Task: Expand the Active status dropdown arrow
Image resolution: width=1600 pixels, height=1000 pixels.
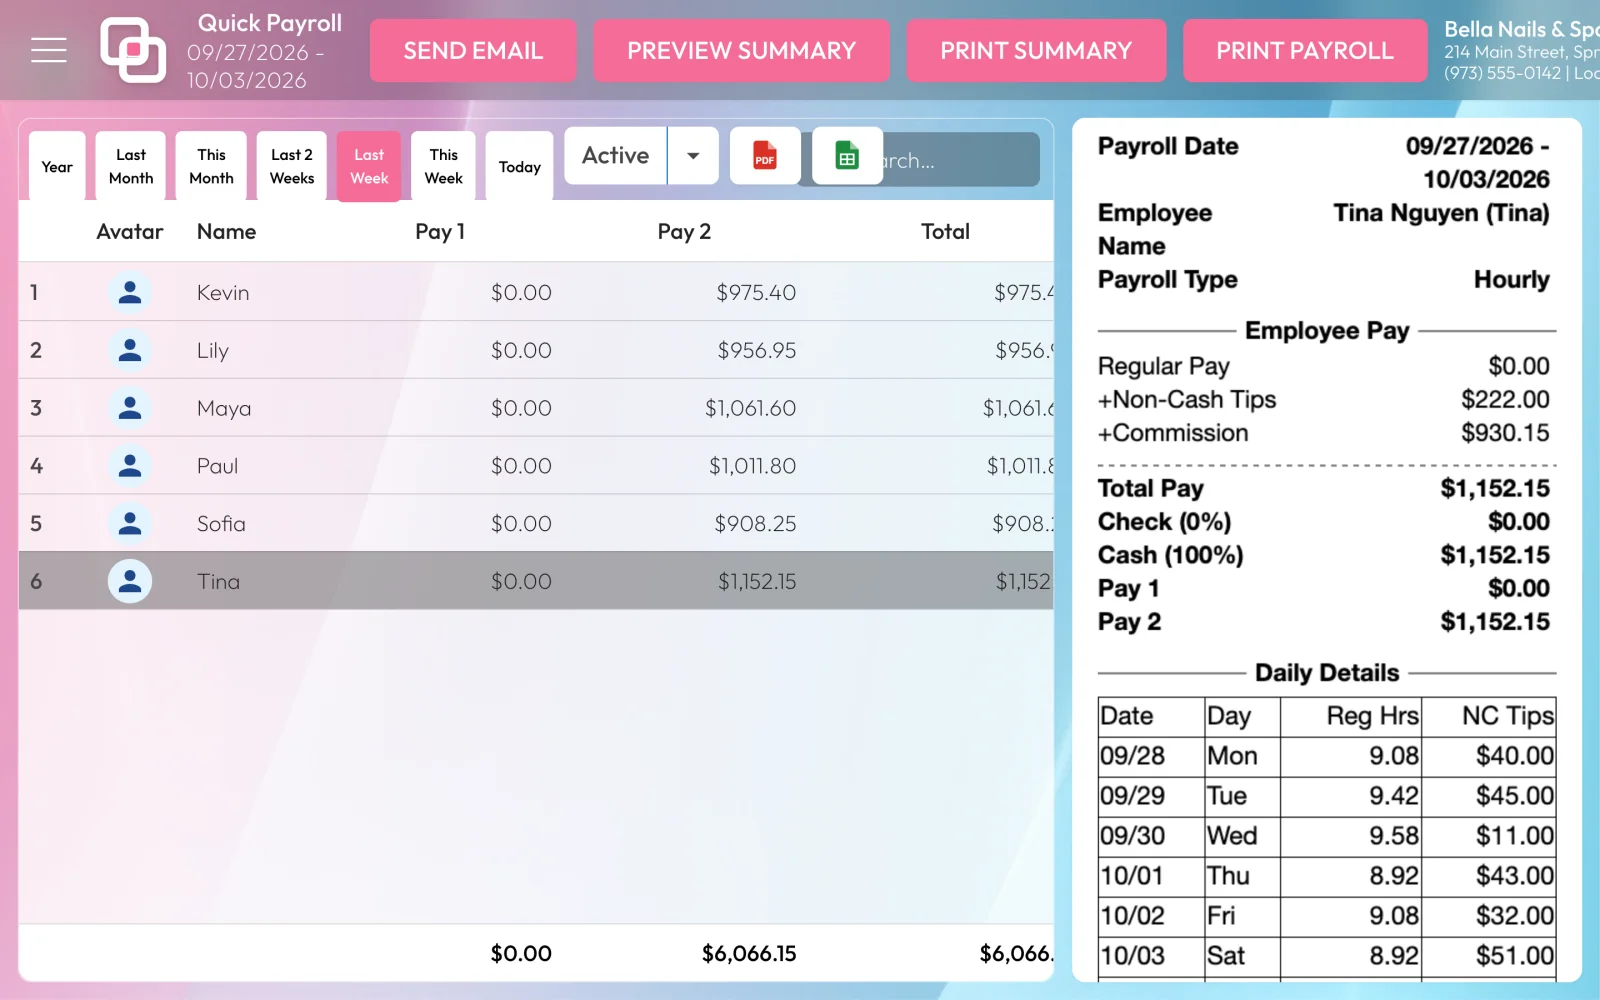Action: click(x=693, y=156)
